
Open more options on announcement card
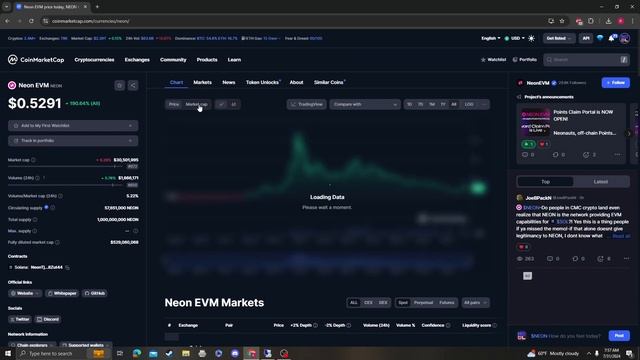tap(618, 155)
